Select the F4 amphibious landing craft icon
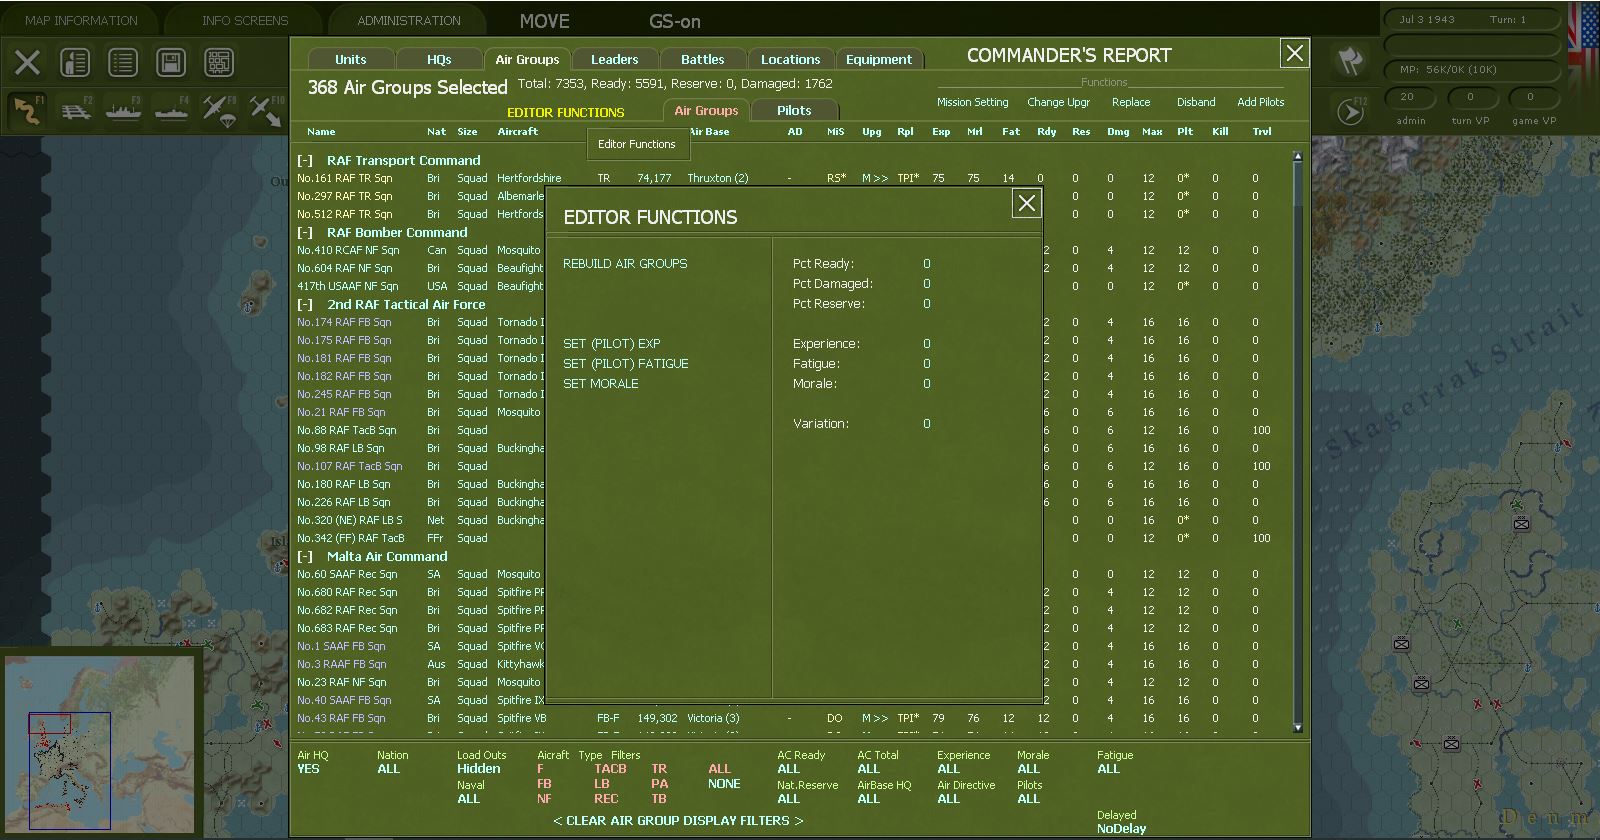The height and width of the screenshot is (840, 1600). tap(172, 110)
